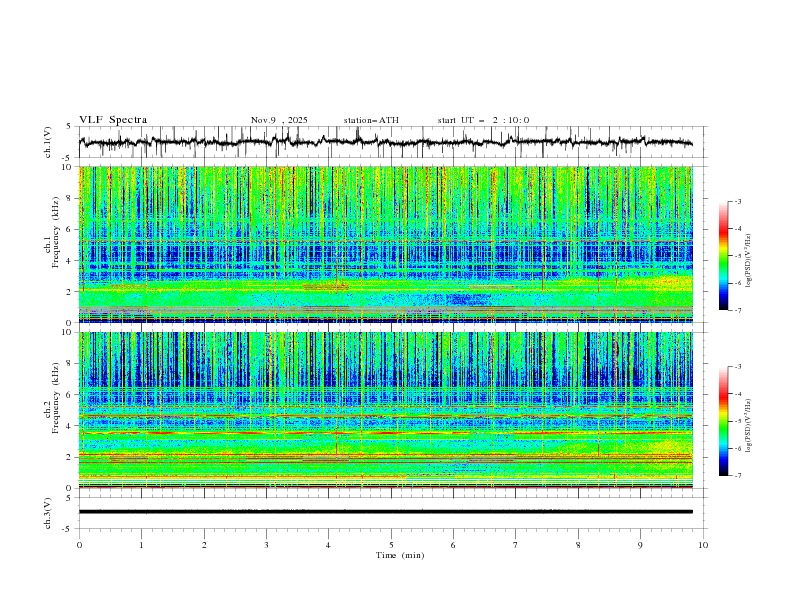The height and width of the screenshot is (612, 792).
Task: Click the date text "Nov.9 , 2025"
Action: click(279, 120)
